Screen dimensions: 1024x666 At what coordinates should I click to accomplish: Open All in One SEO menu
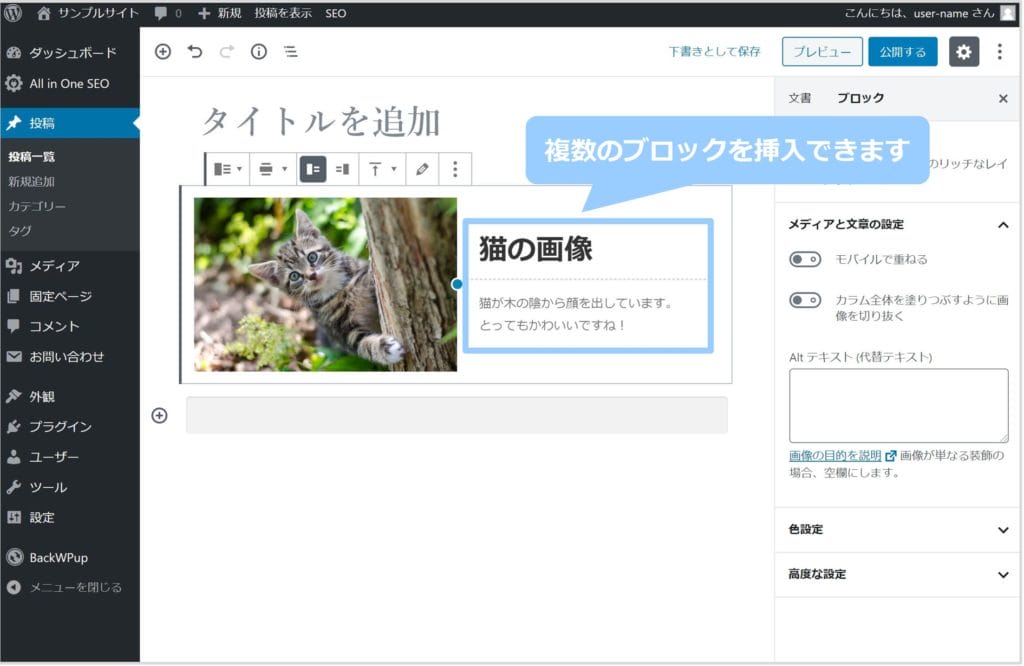coord(70,84)
